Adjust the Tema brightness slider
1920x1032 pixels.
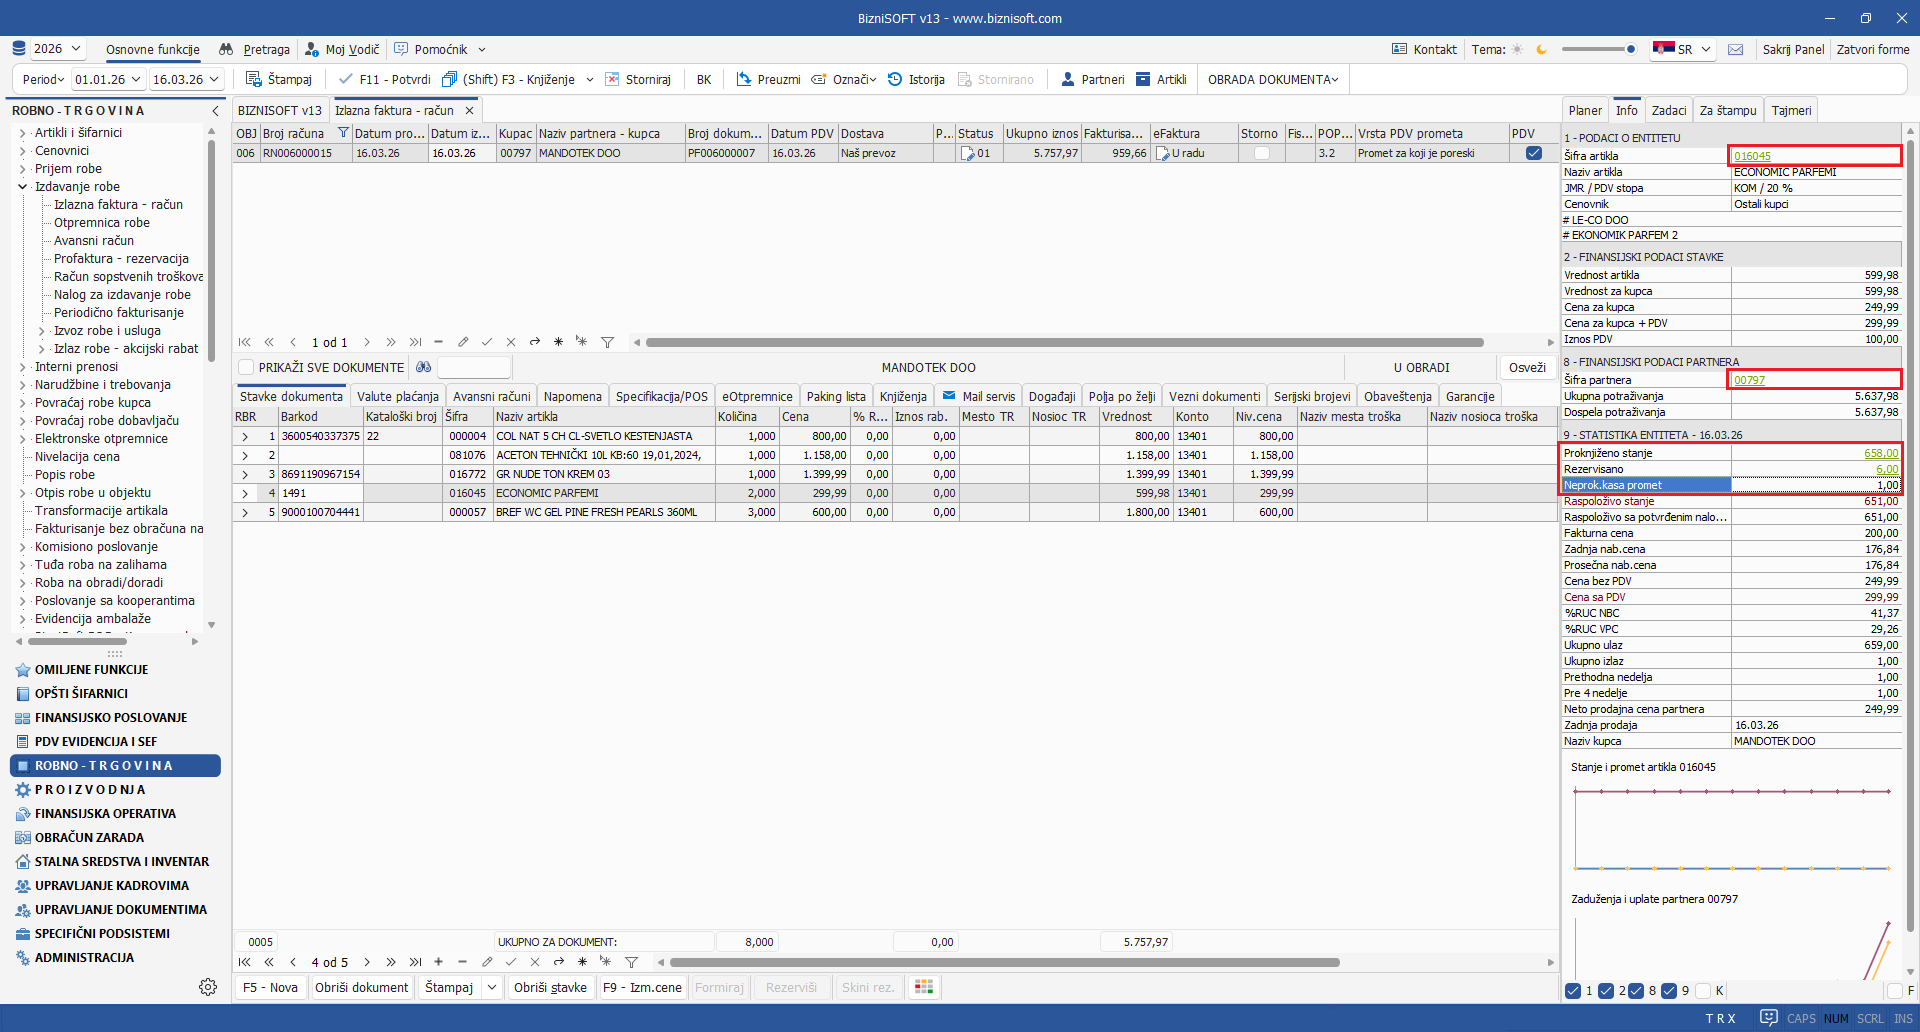(x=1630, y=49)
